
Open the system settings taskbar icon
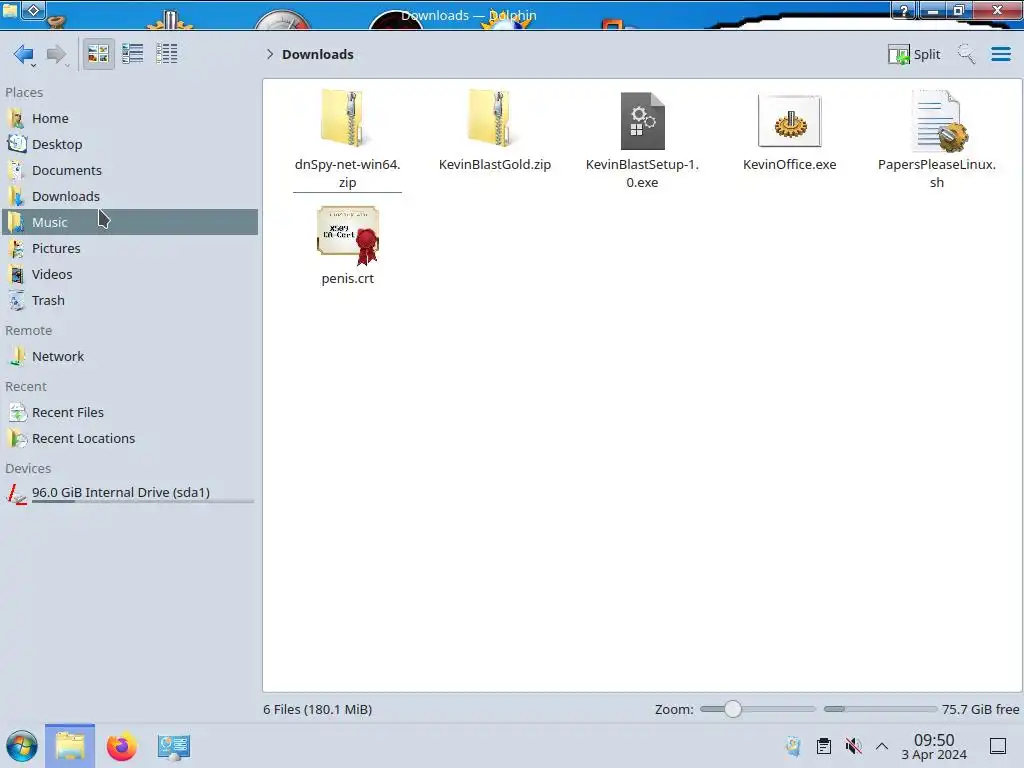[x=173, y=746]
